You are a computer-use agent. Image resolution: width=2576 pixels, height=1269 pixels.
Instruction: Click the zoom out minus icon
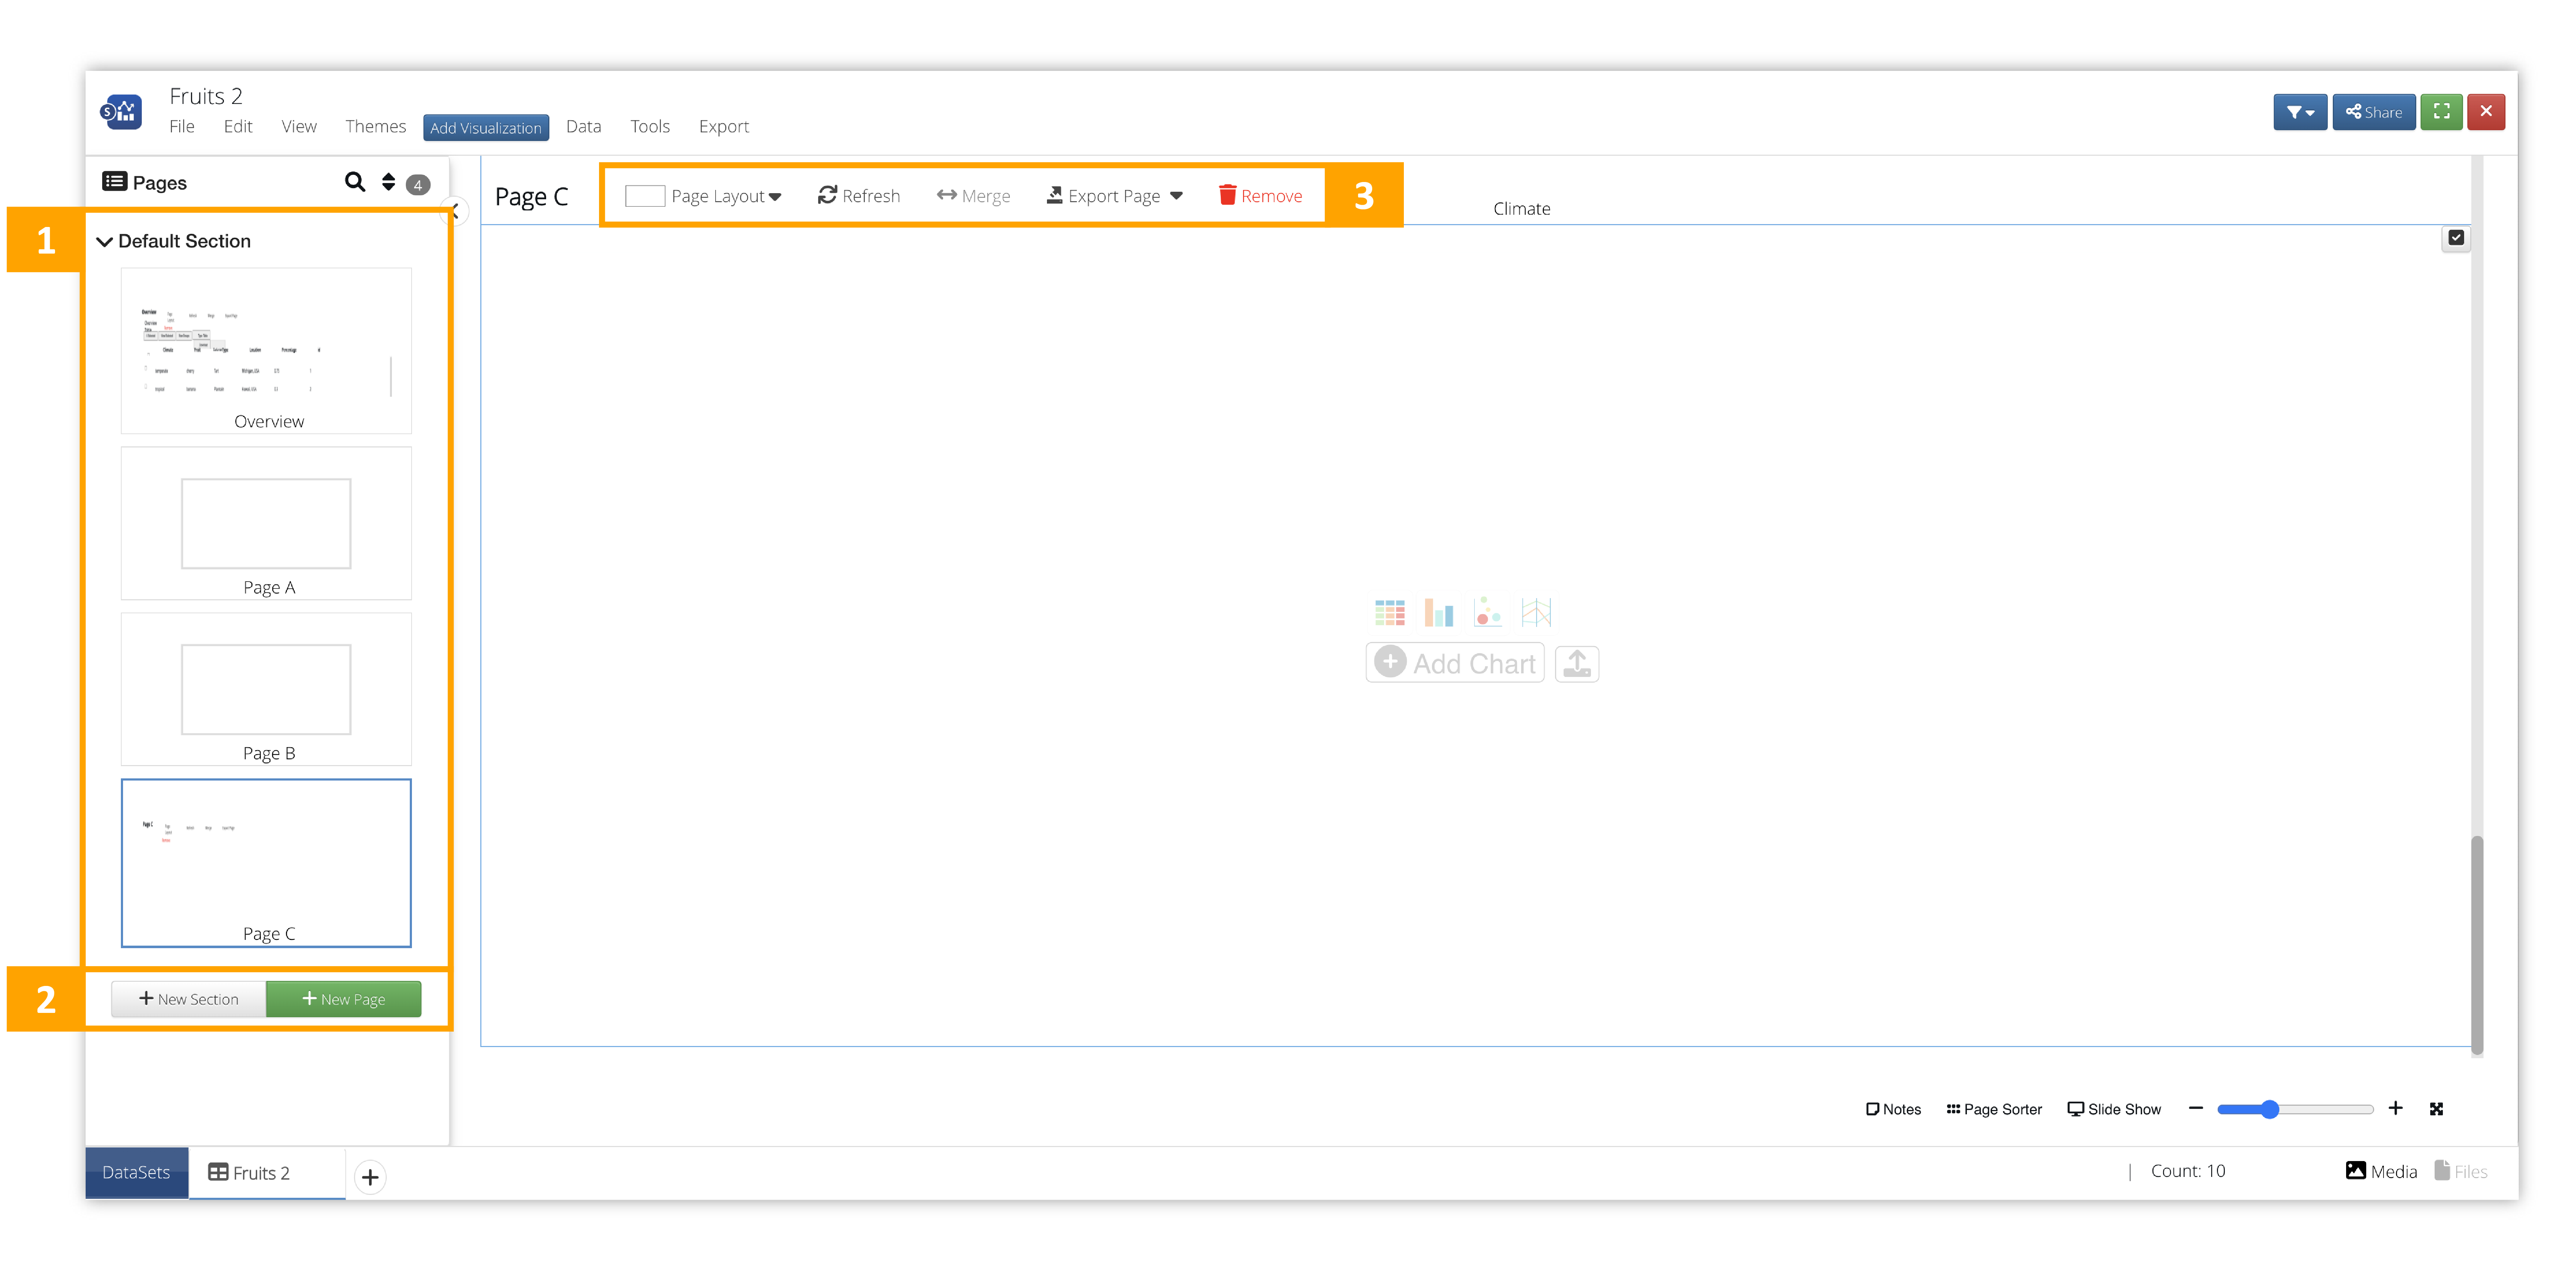(x=2196, y=1108)
